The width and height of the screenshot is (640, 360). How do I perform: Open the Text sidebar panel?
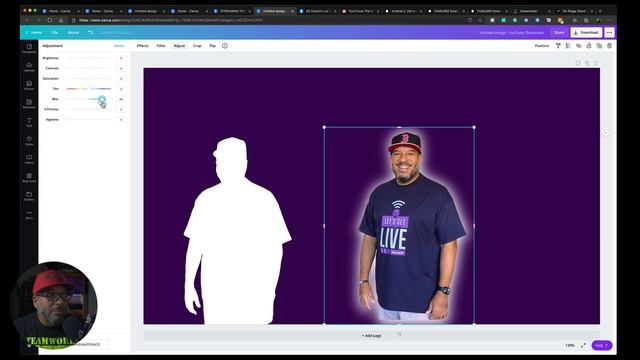pos(29,122)
